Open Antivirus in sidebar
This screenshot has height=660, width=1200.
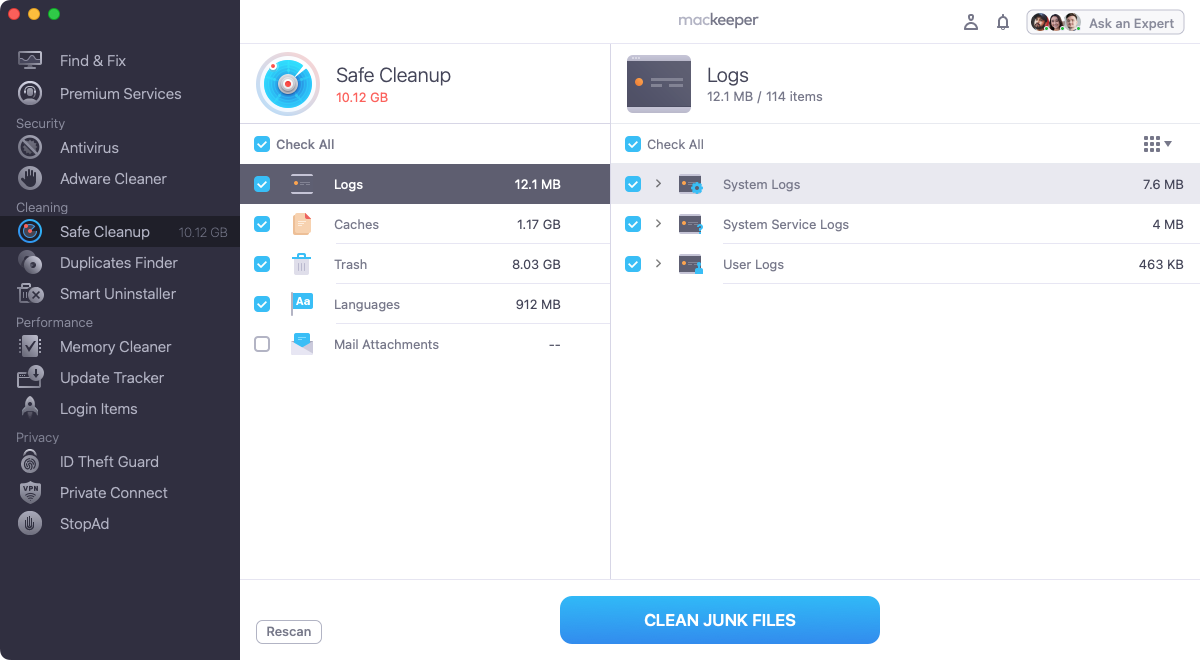pyautogui.click(x=89, y=147)
